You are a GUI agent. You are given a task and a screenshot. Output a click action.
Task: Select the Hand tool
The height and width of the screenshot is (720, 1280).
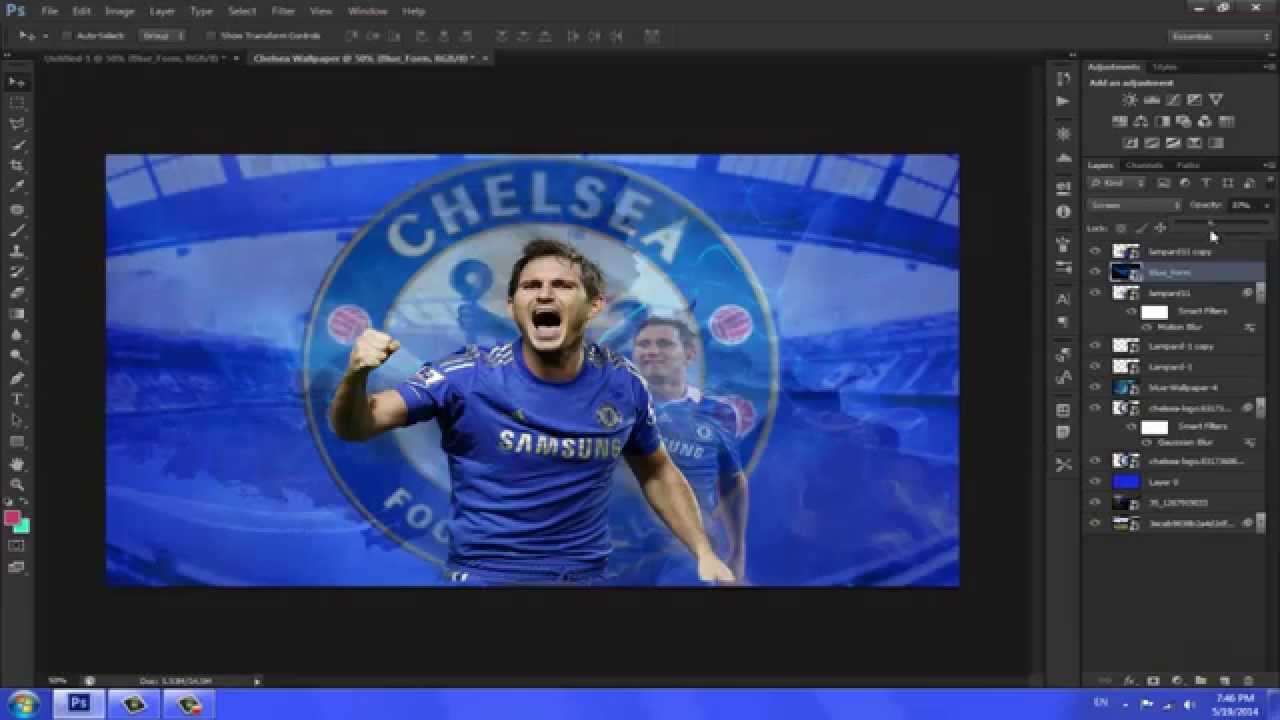[17, 463]
